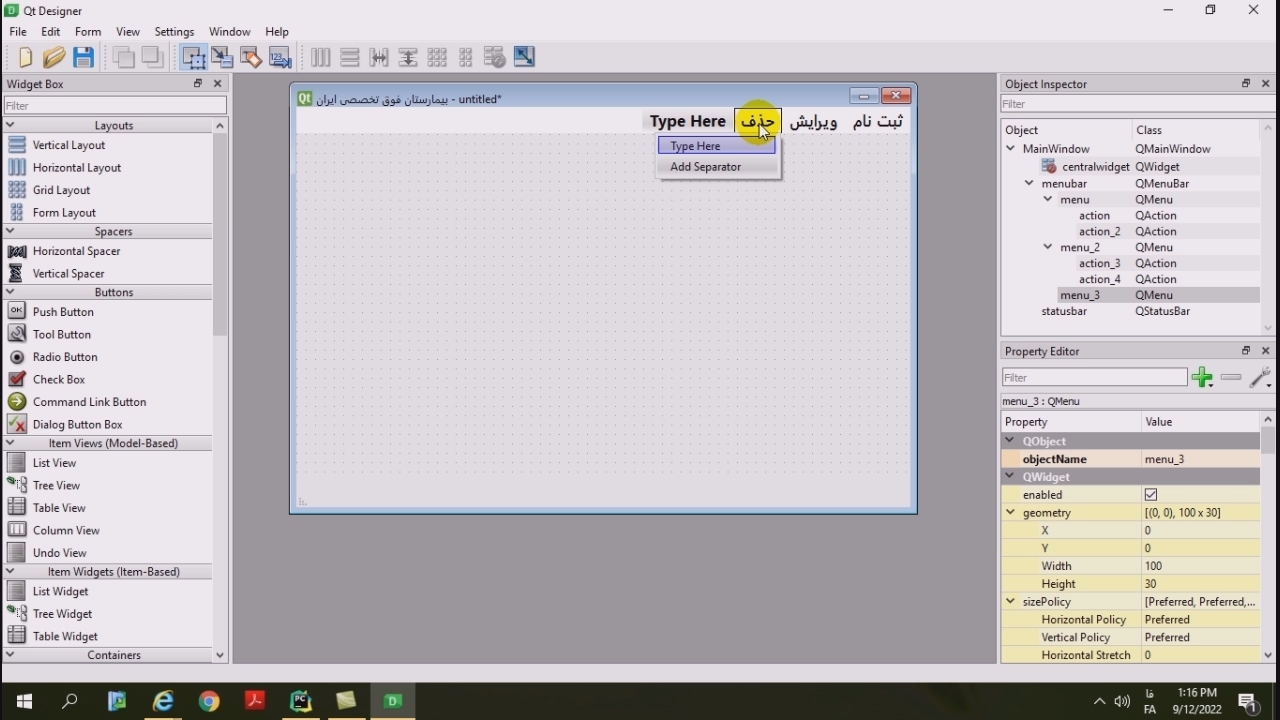Open Google Chrome from the taskbar

pyautogui.click(x=209, y=702)
